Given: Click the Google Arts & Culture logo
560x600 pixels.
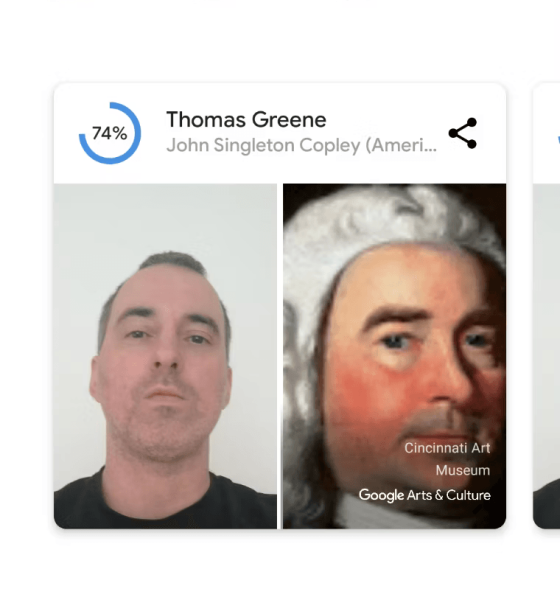Looking at the screenshot, I should [x=424, y=495].
